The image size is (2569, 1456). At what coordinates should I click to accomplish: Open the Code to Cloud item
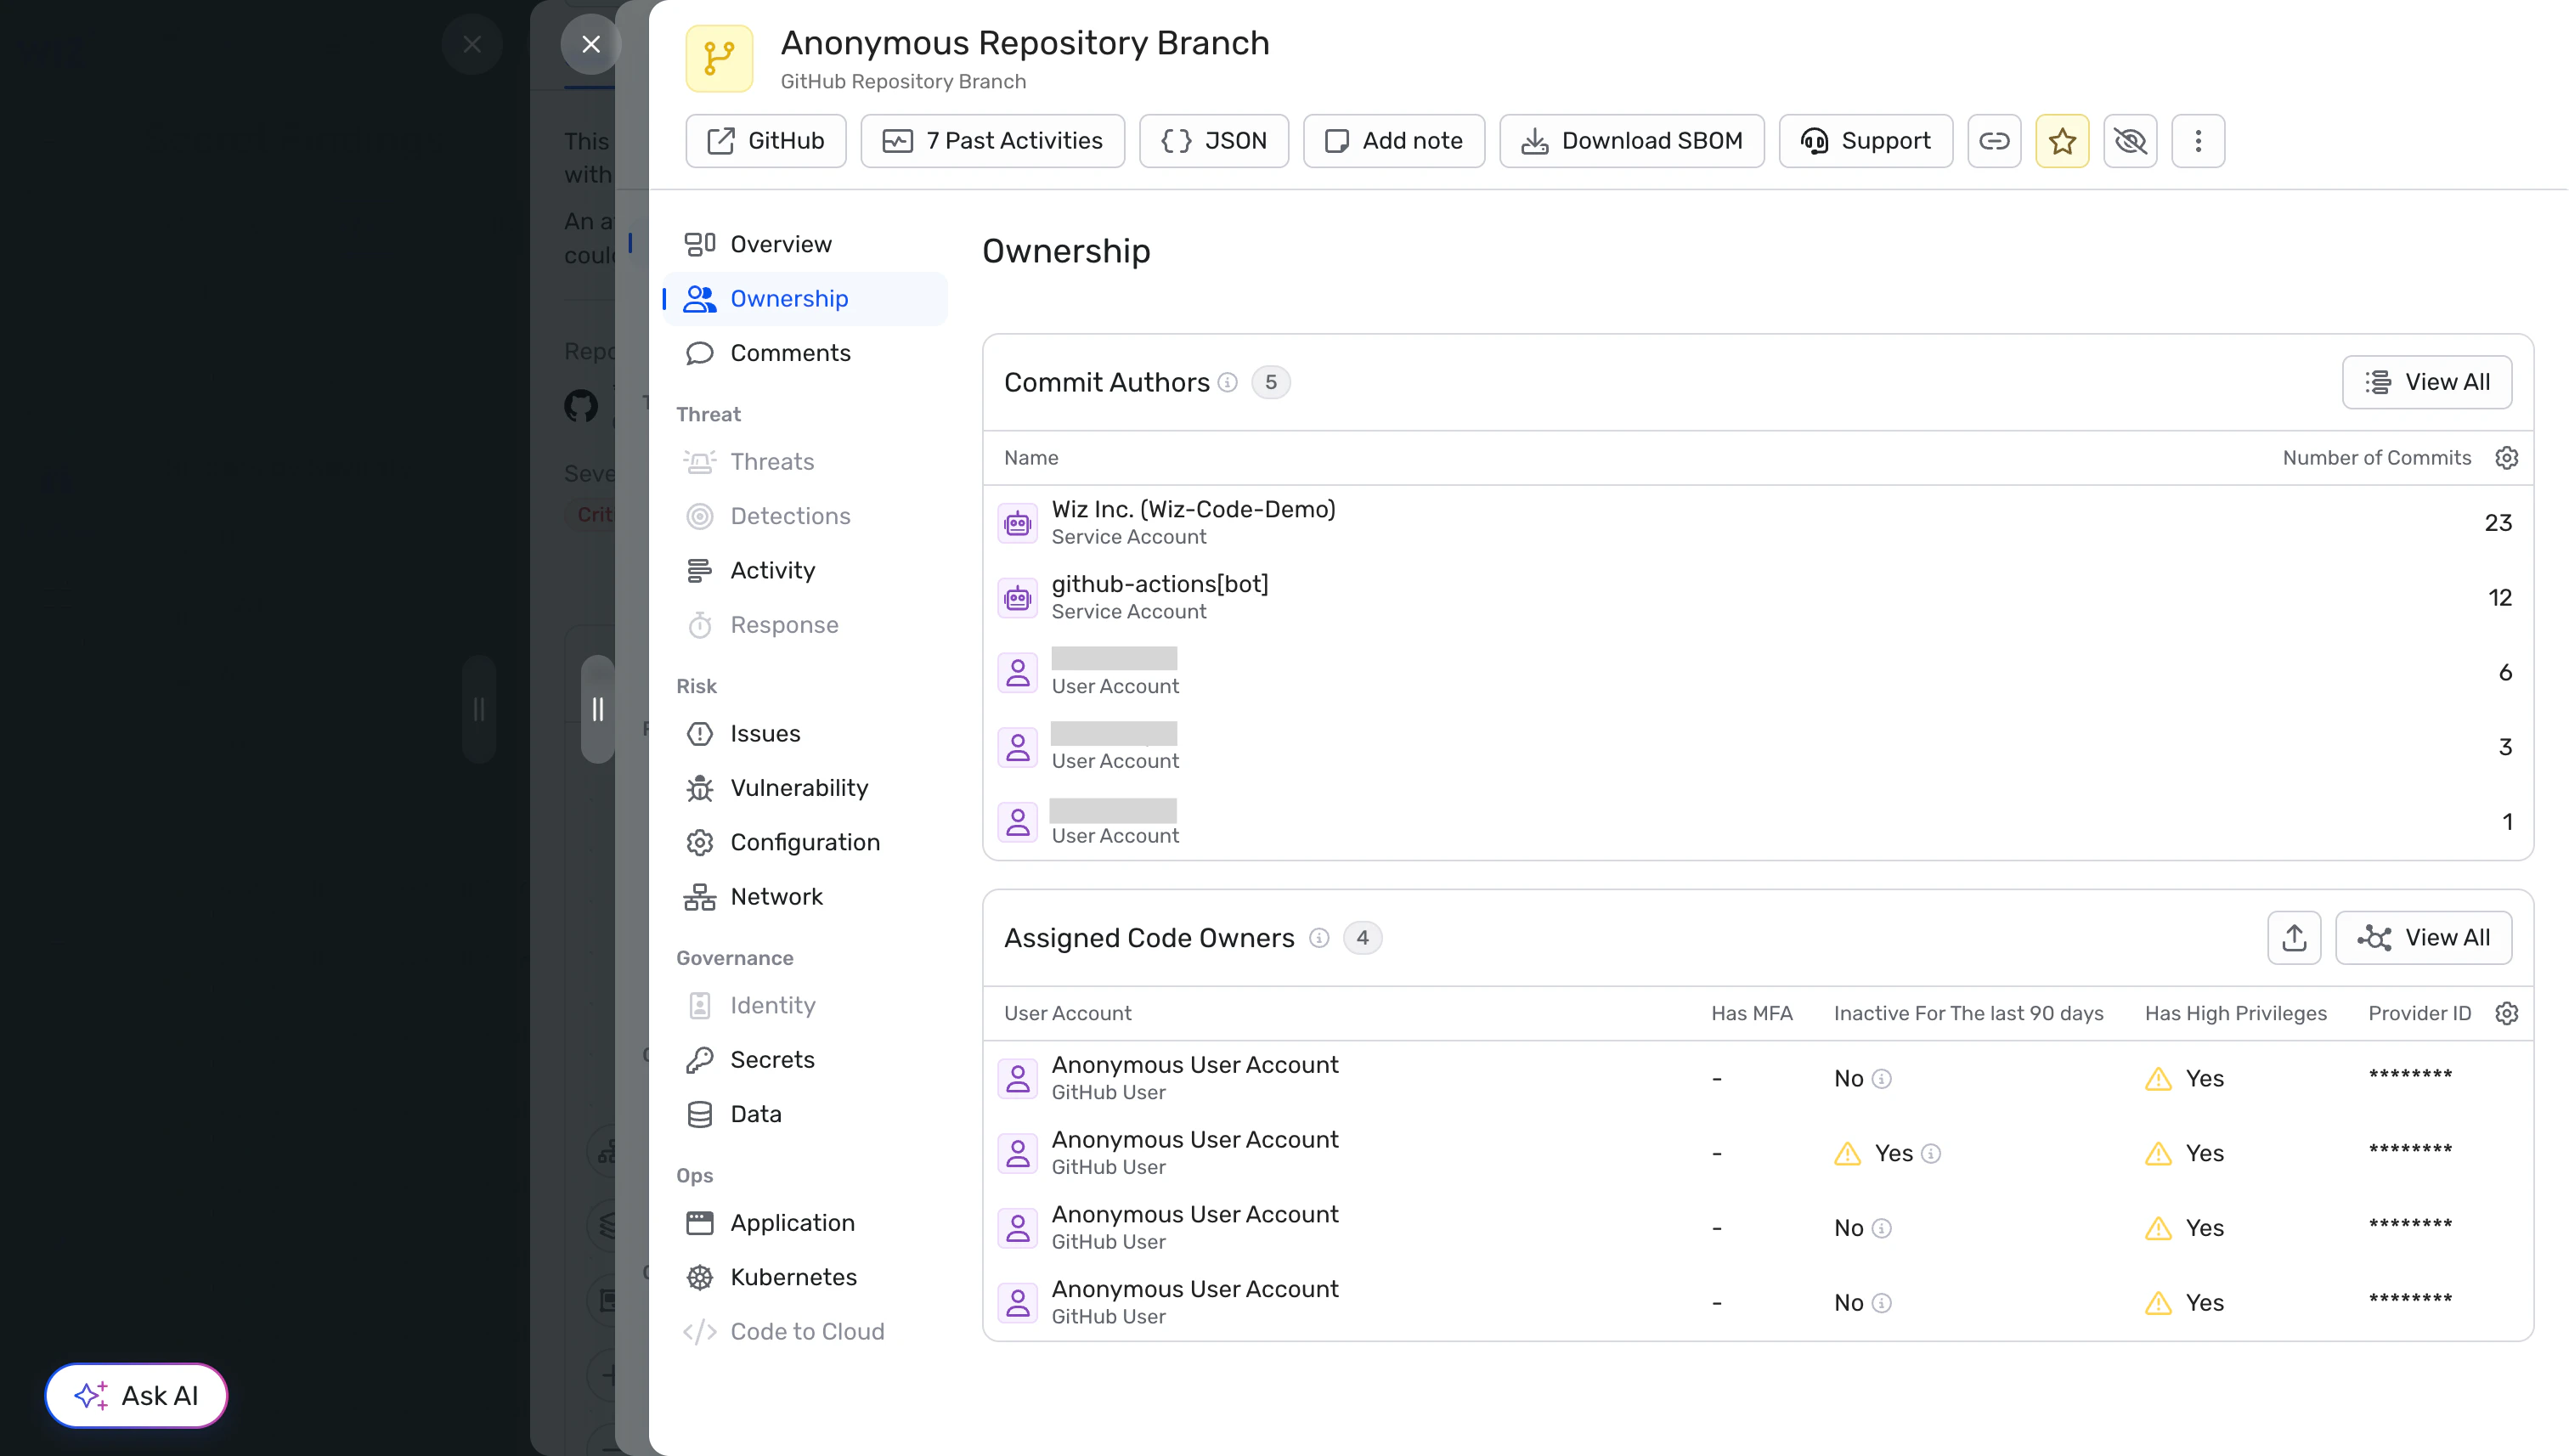[805, 1332]
